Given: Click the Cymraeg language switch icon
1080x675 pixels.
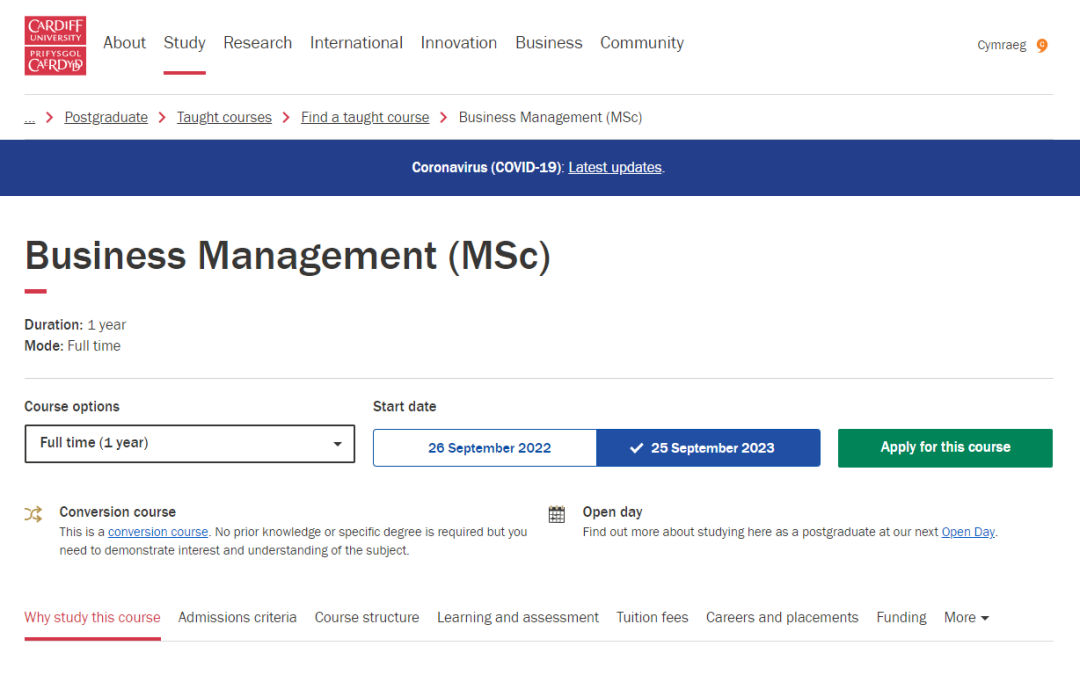Looking at the screenshot, I should coord(1041,45).
